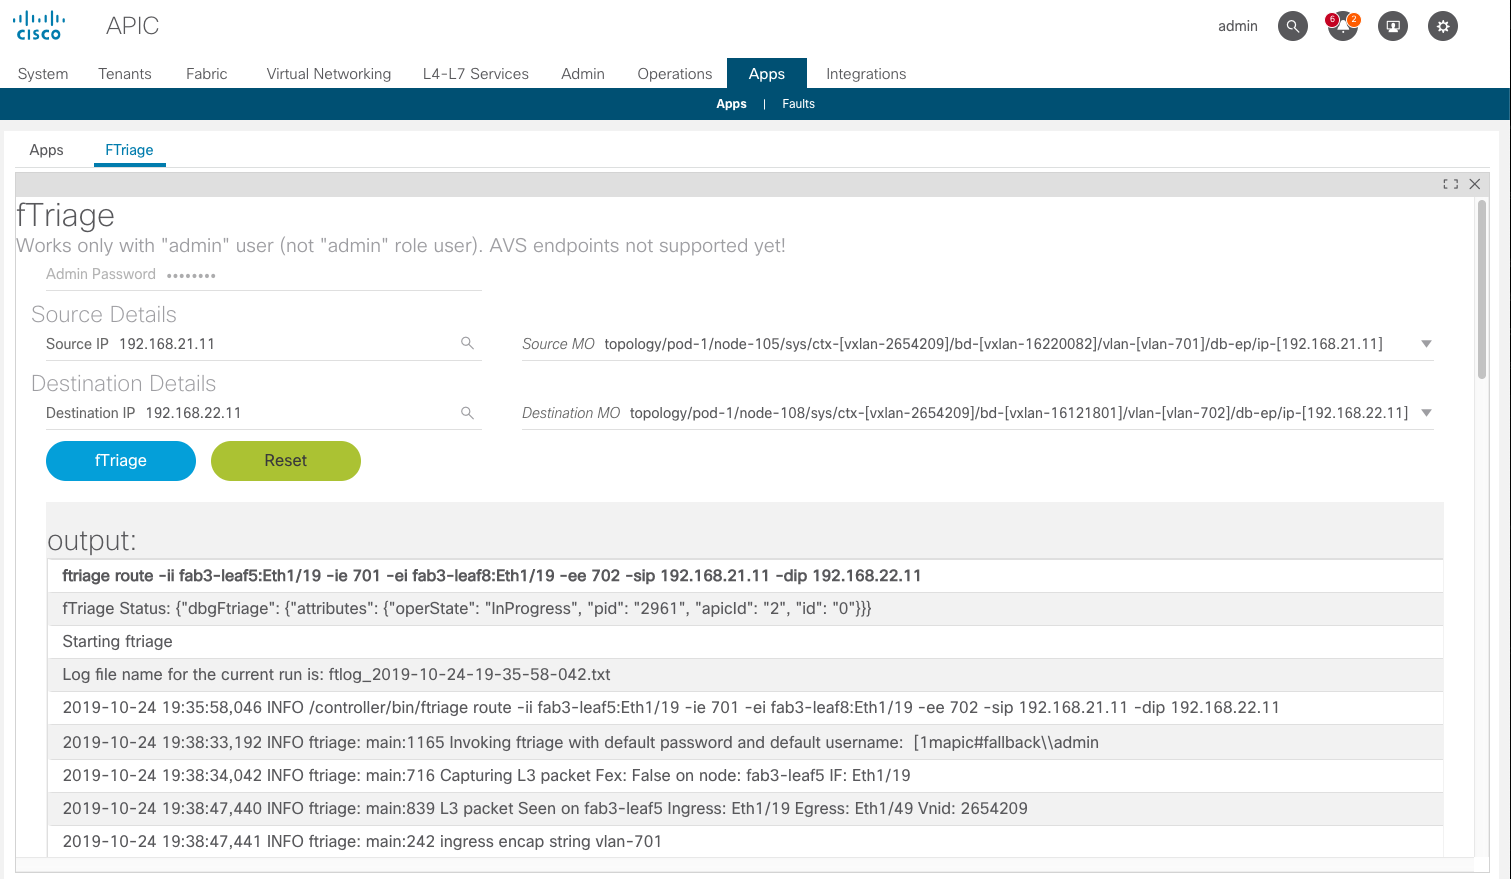Open the alerts bell notification icon
The width and height of the screenshot is (1511, 879).
point(1342,27)
